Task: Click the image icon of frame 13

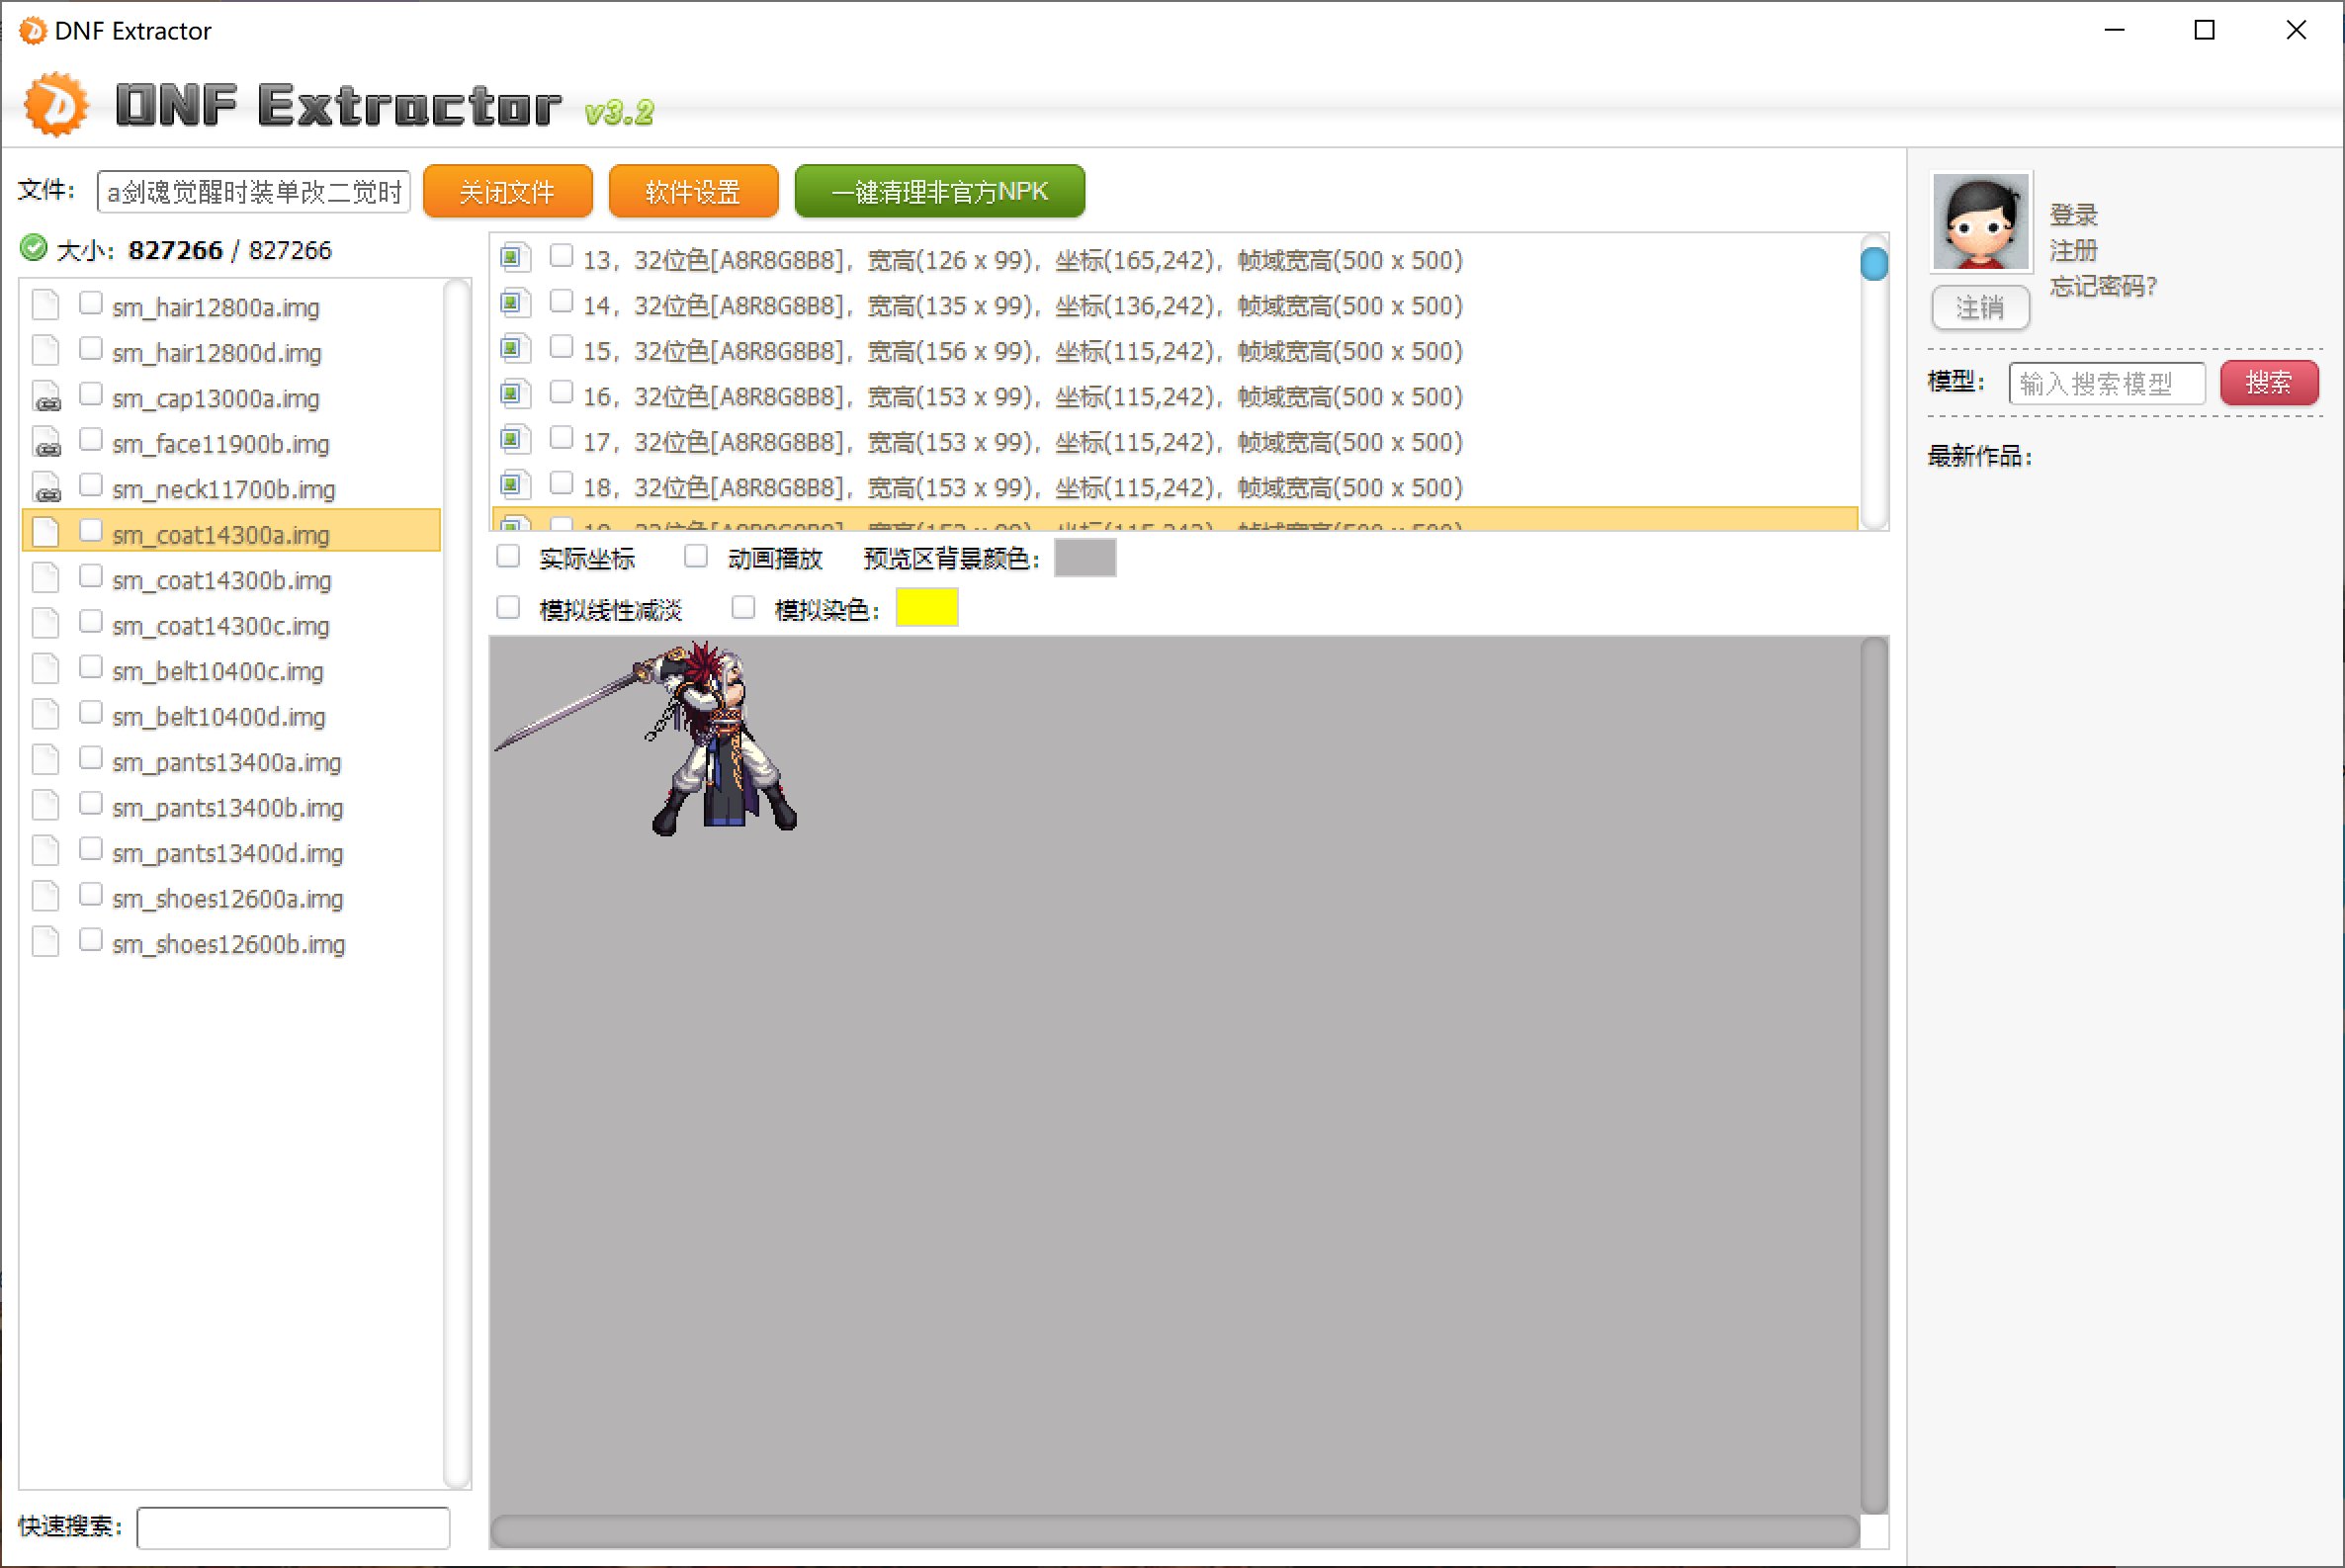Action: (512, 258)
